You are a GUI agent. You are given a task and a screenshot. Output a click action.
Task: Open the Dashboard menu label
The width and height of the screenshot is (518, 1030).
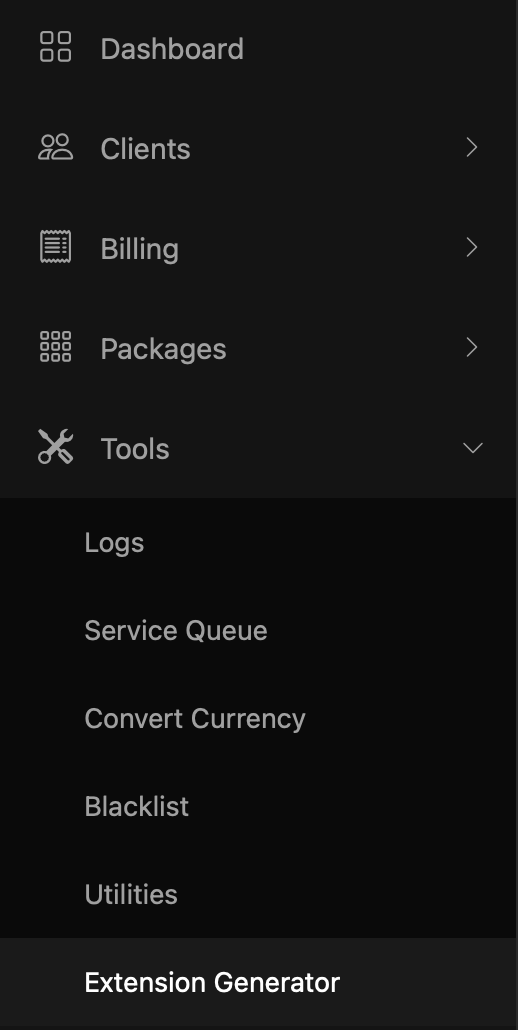pyautogui.click(x=172, y=49)
